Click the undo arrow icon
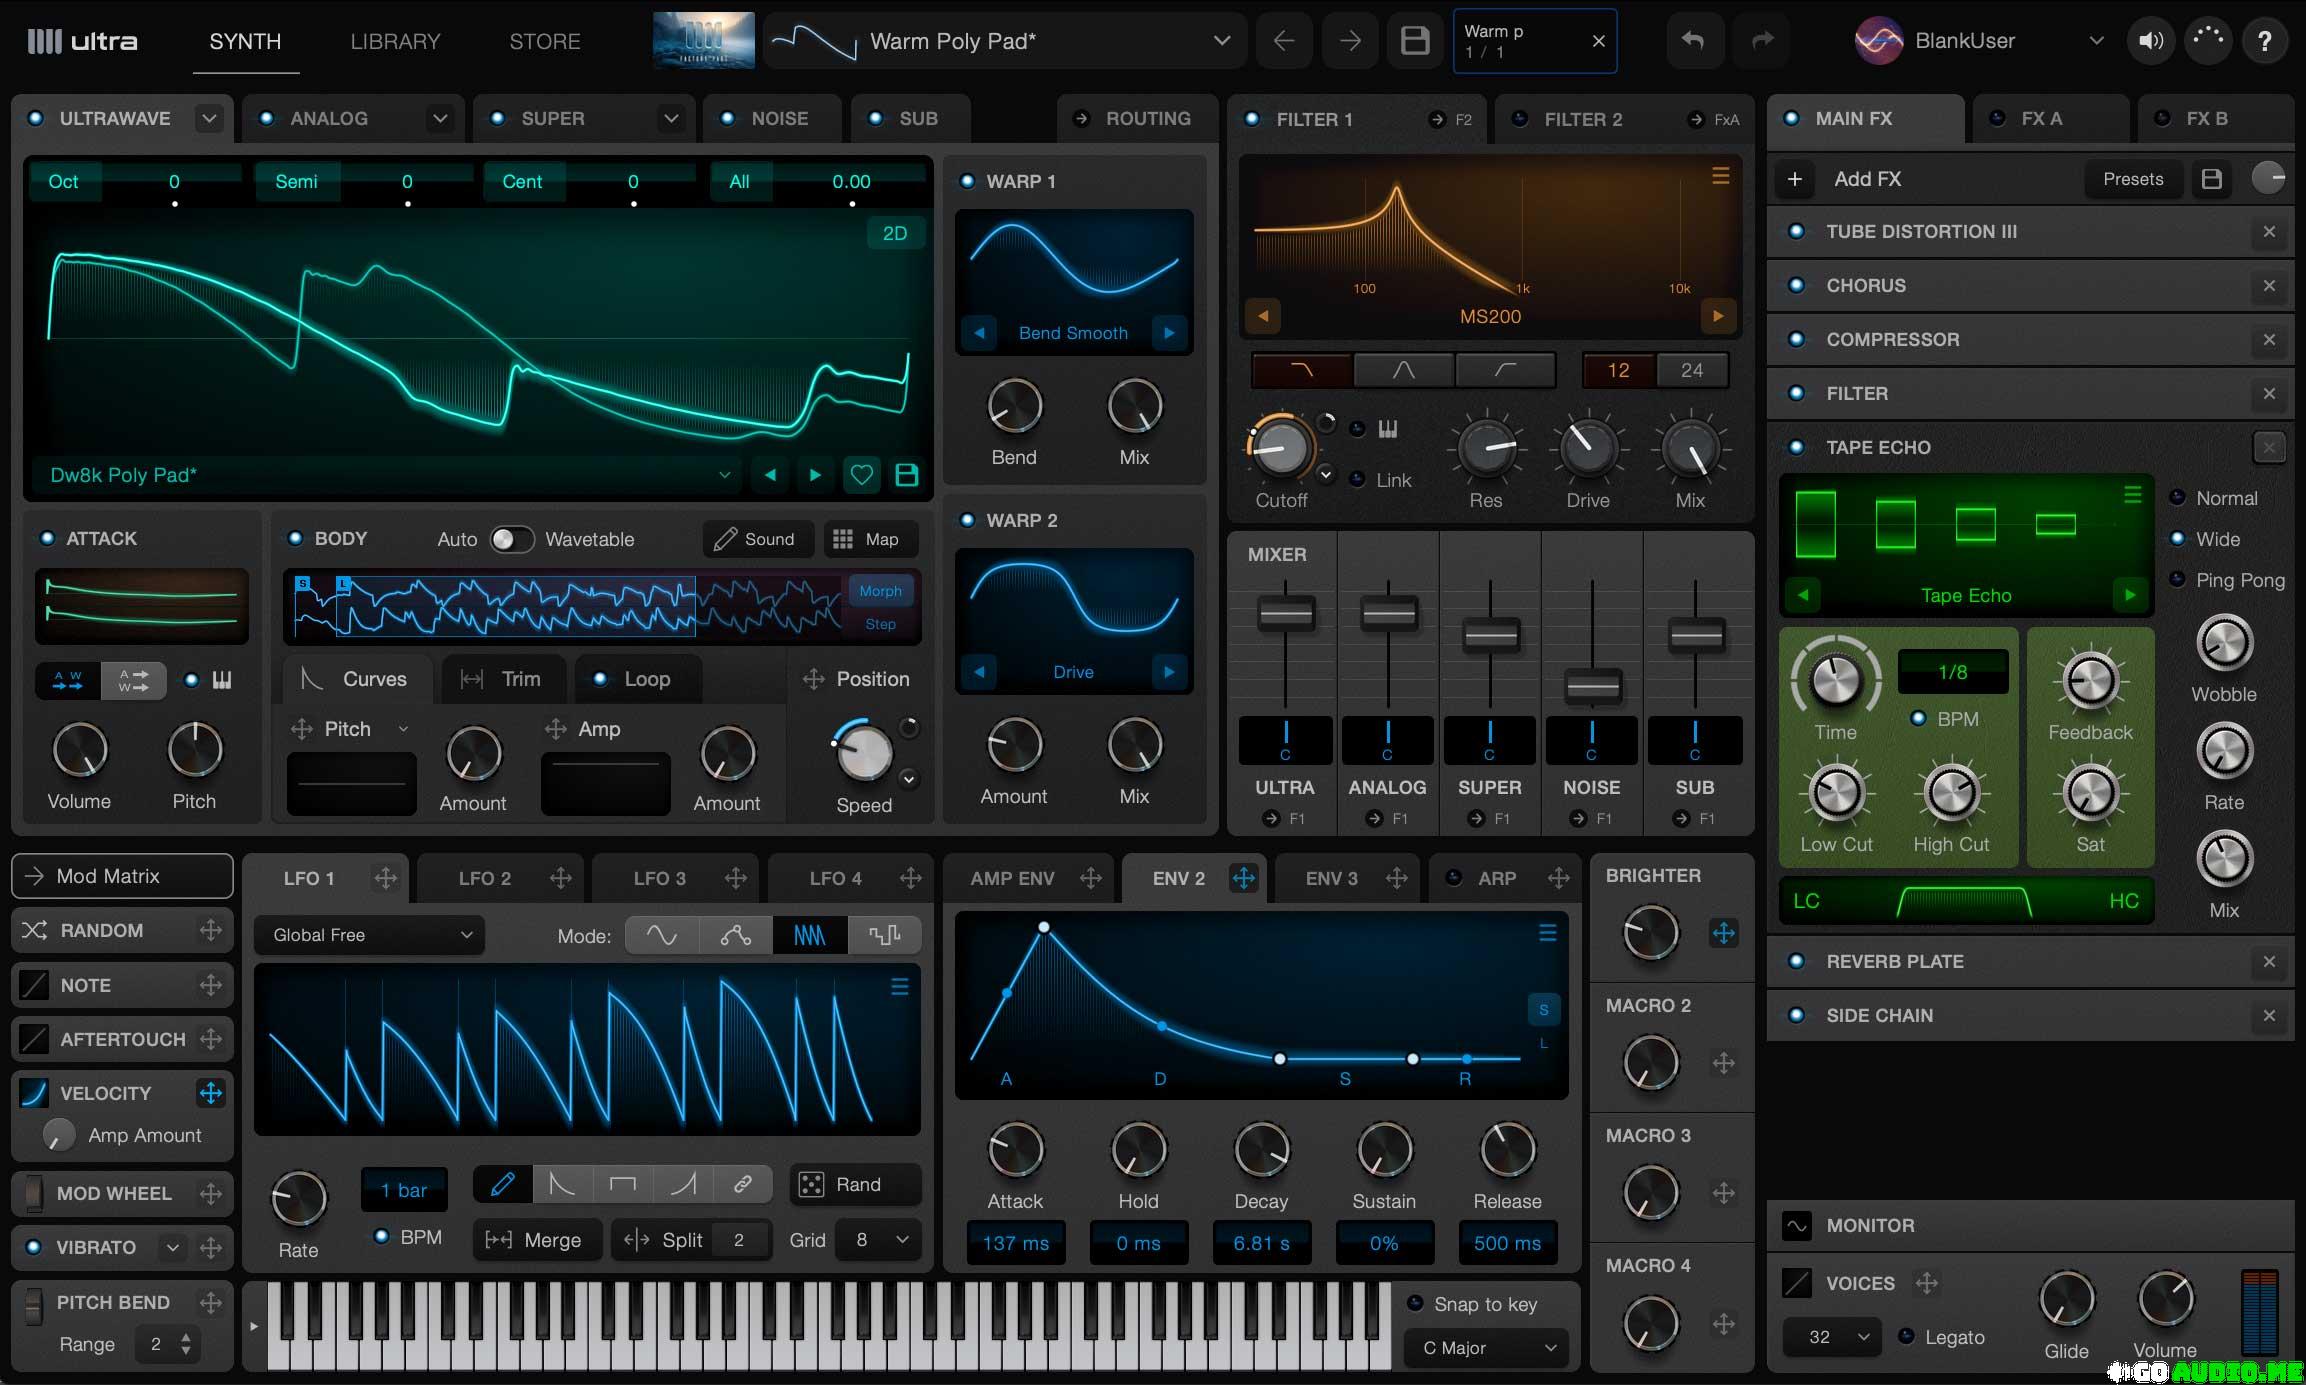2306x1385 pixels. tap(1692, 41)
